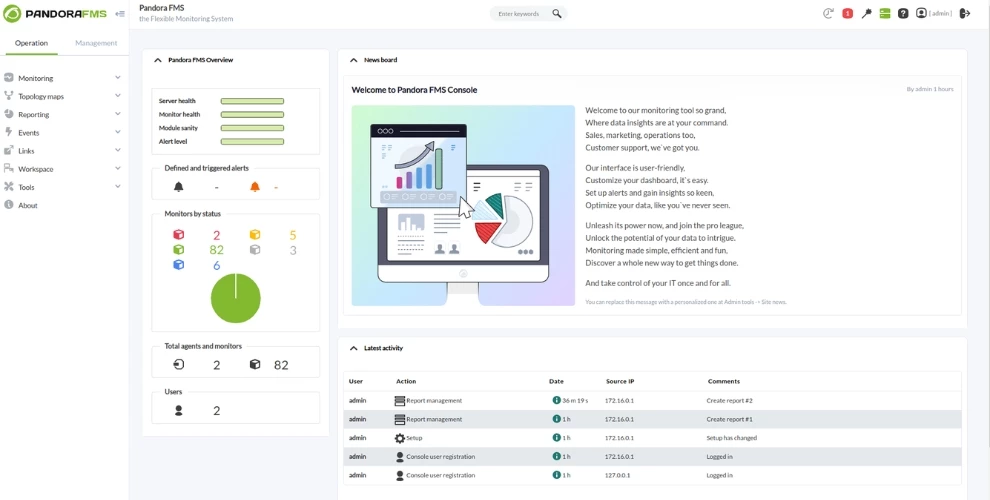
Task: Click the total monitors cube icon
Action: point(254,364)
